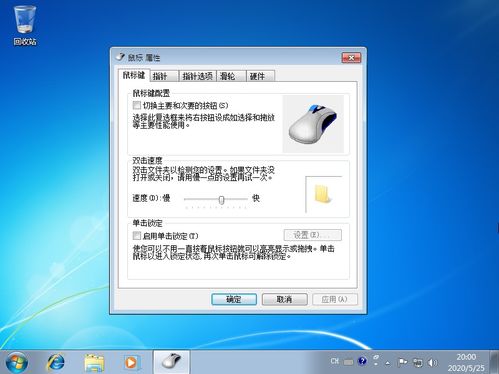Click the 鼠标键配置 group label
This screenshot has width=499, height=374.
point(151,93)
